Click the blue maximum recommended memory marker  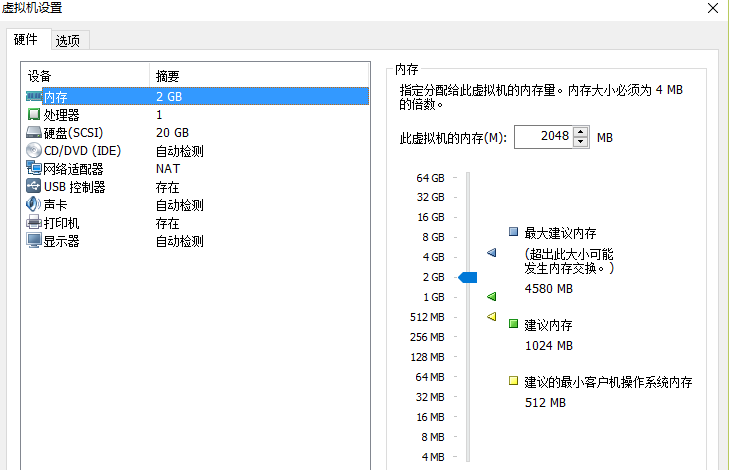(491, 254)
